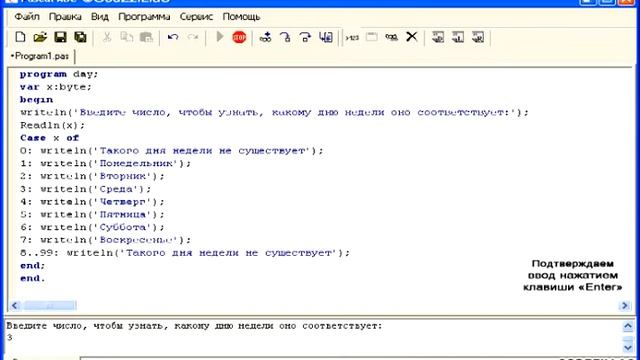The height and width of the screenshot is (360, 640).
Task: Click the '0: writeln' code line
Action: 172,151
